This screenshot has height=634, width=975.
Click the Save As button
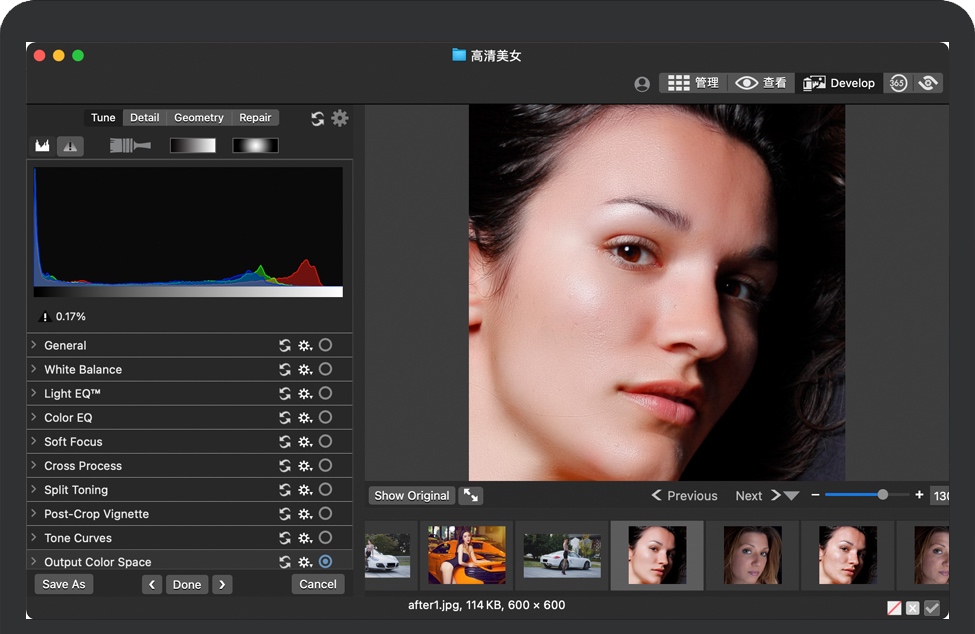pos(64,584)
